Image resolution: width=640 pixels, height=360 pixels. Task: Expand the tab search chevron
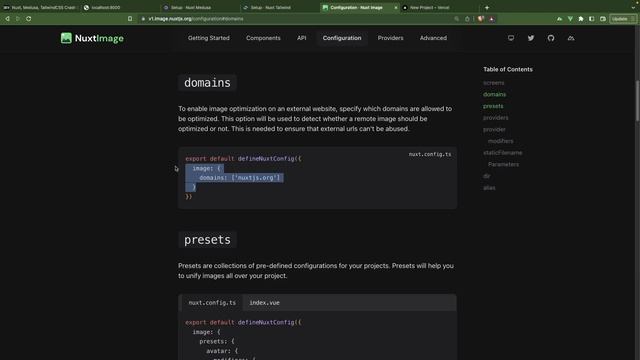click(x=633, y=7)
